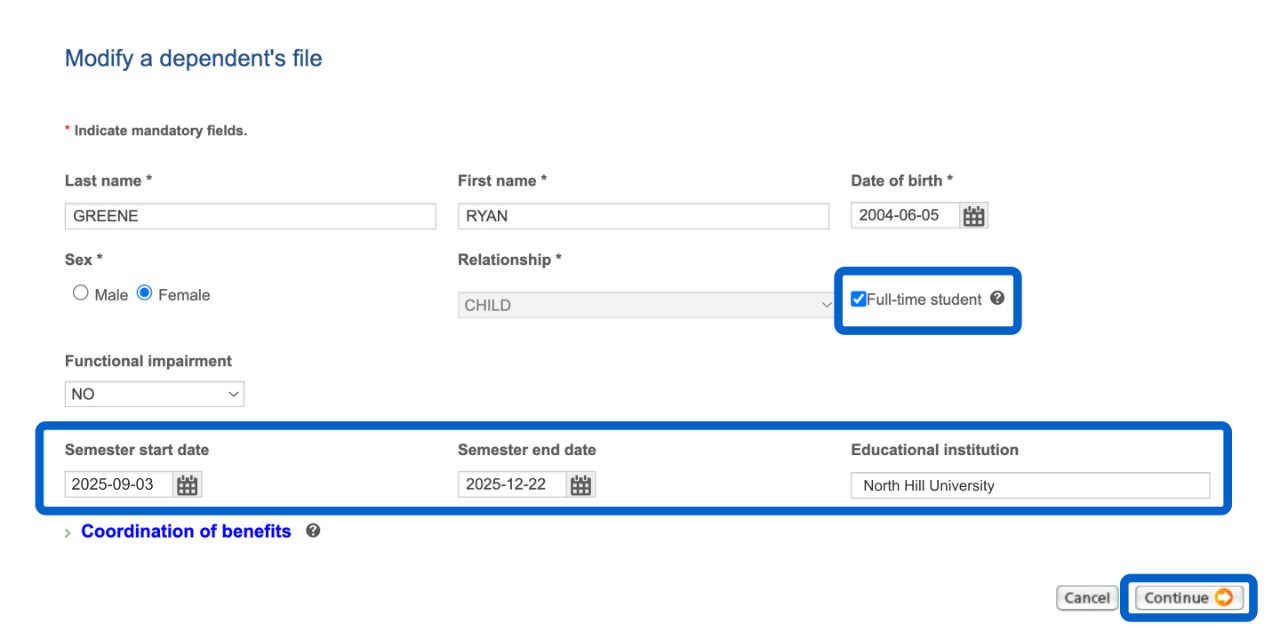
Task: Click help icon beside Full-time student
Action: 997,298
